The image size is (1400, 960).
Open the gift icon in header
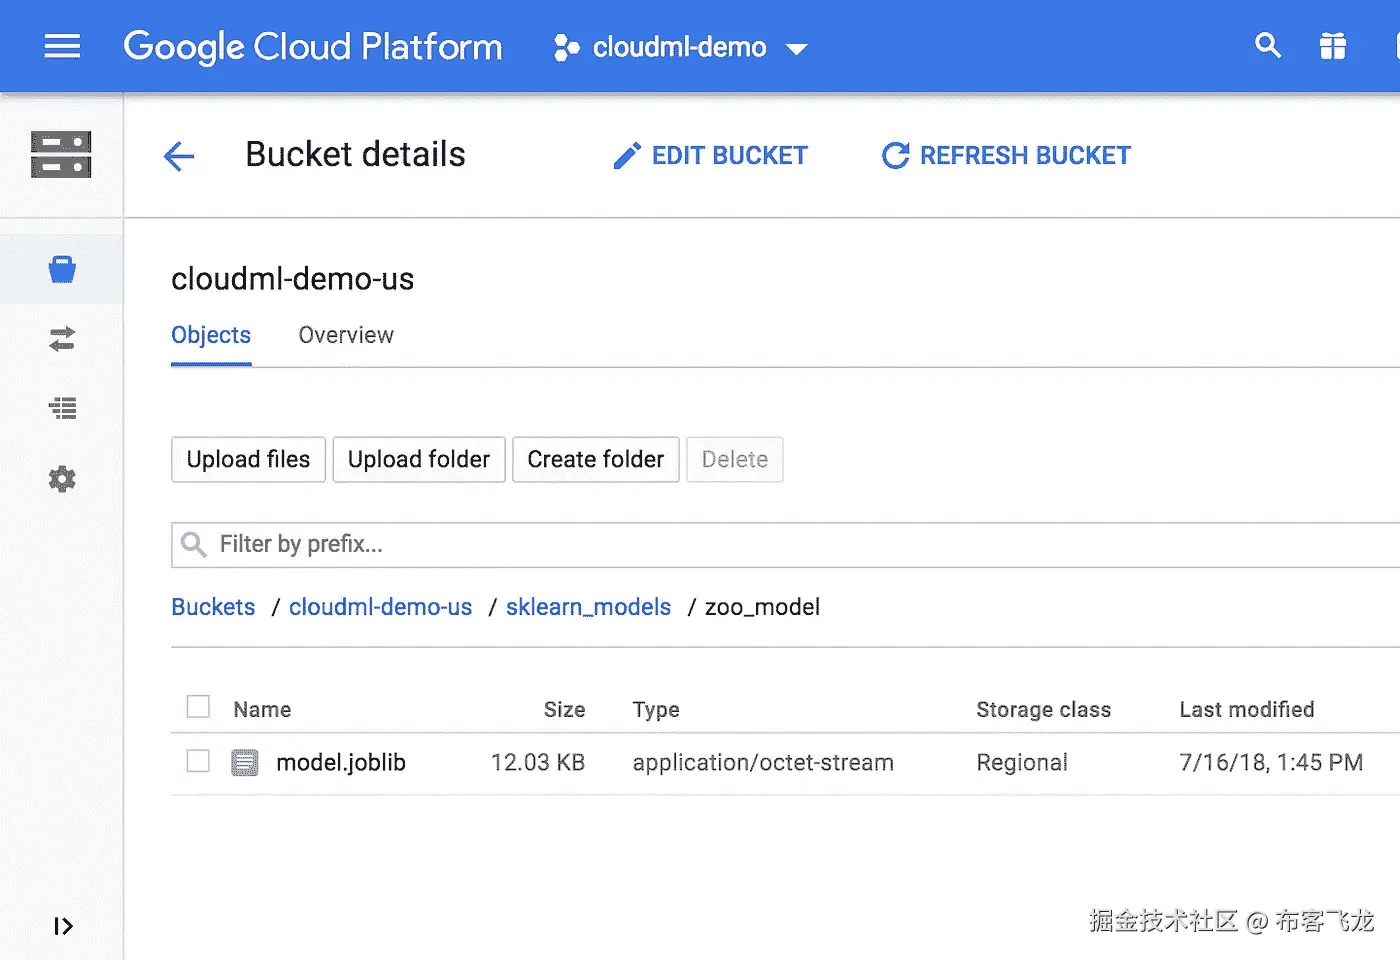(1332, 46)
